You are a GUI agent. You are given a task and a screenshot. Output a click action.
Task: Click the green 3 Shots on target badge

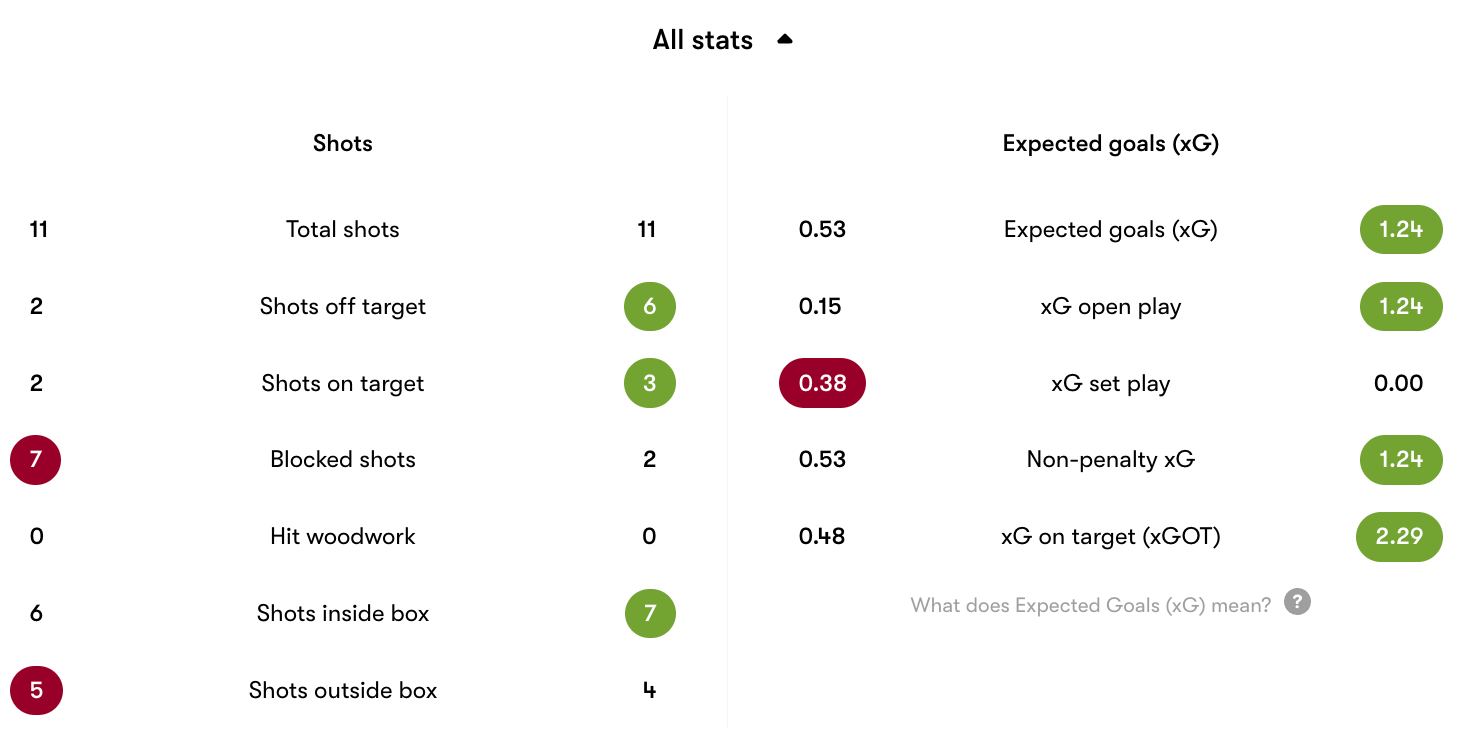650,383
